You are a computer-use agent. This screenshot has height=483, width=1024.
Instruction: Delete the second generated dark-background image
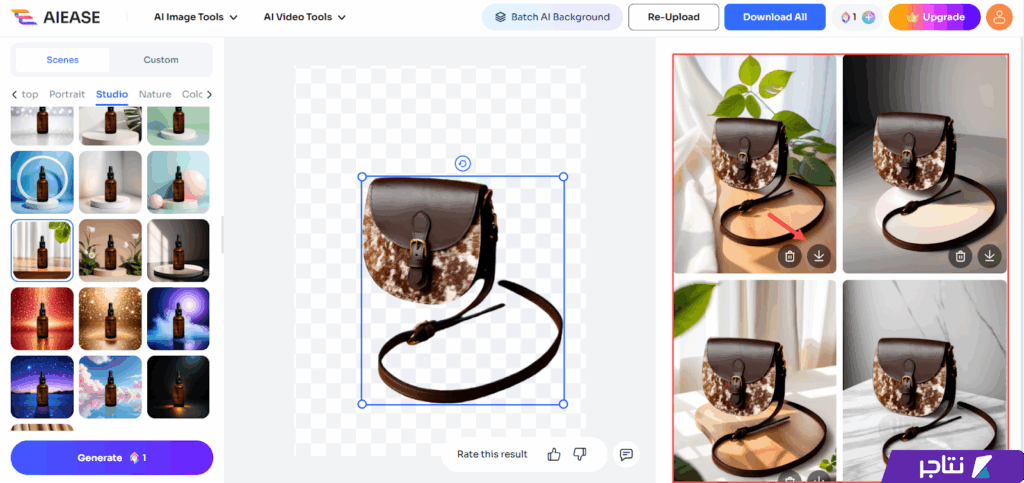(961, 256)
